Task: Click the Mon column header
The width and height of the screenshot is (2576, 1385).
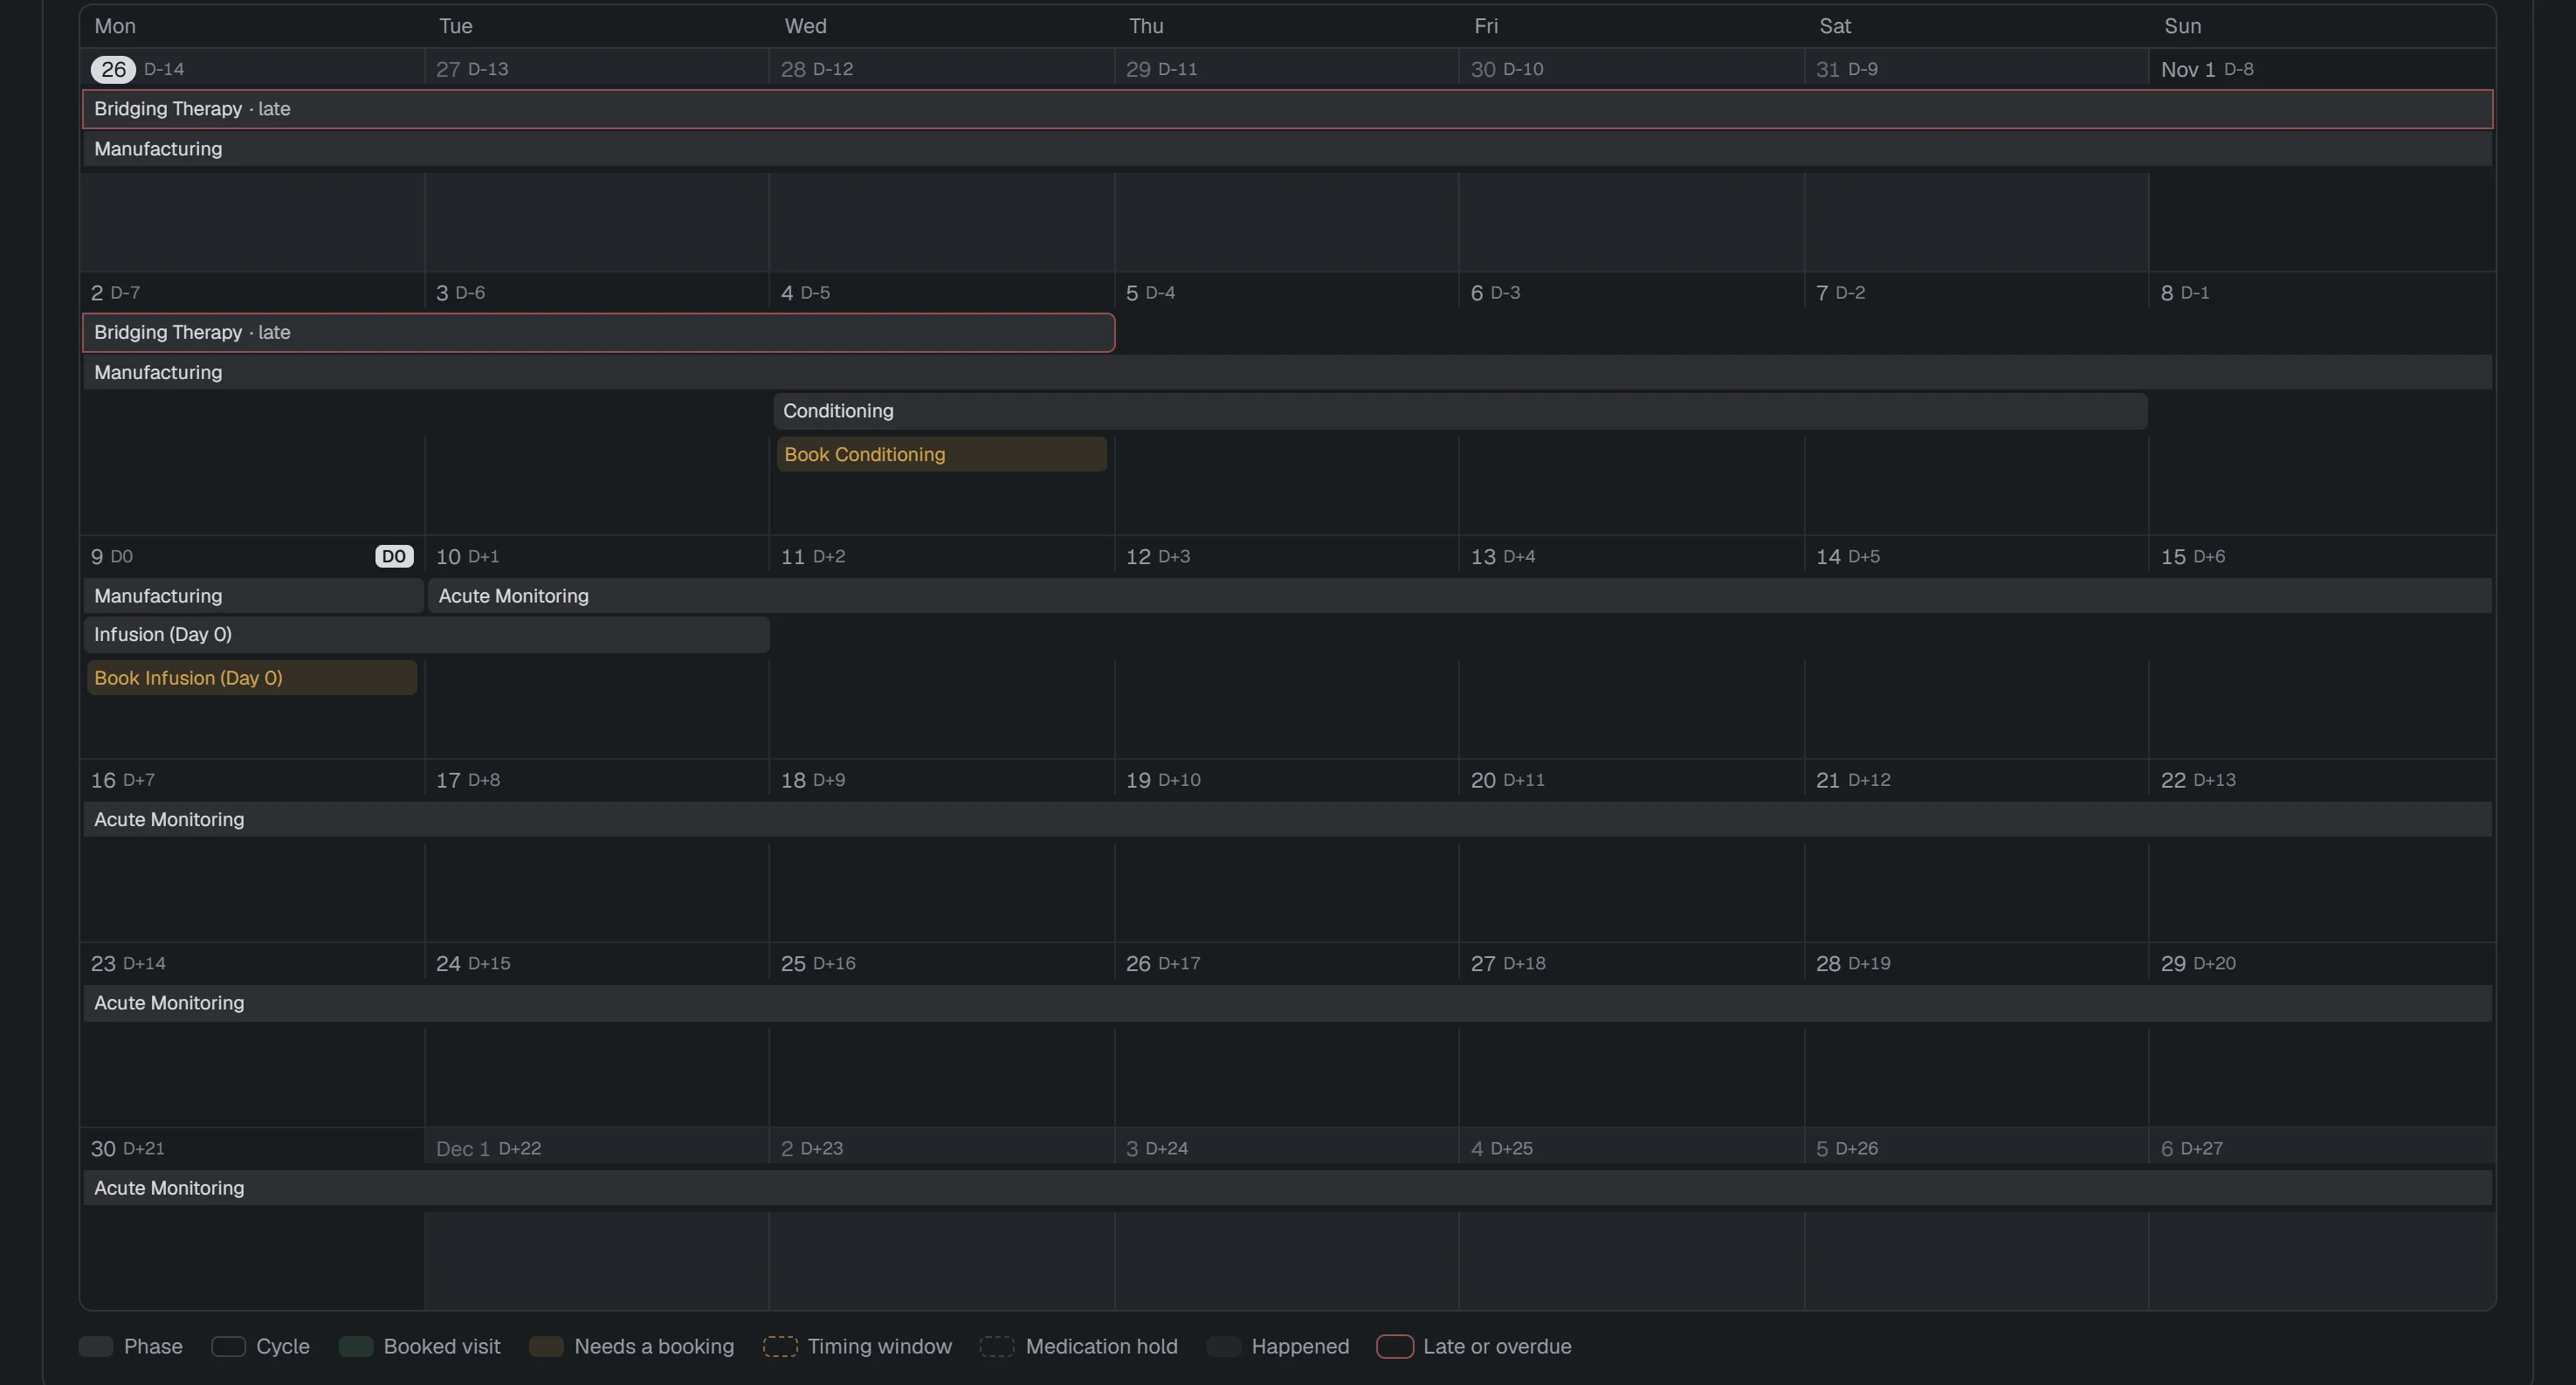Action: pos(115,26)
